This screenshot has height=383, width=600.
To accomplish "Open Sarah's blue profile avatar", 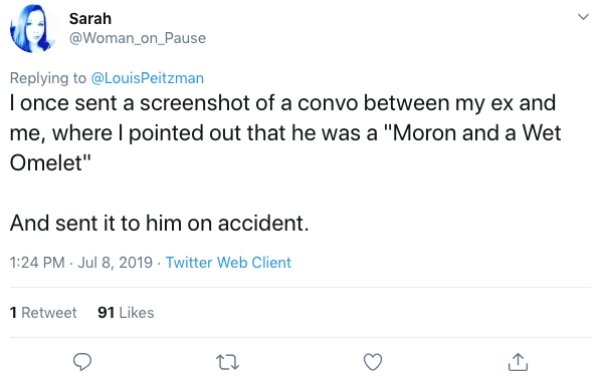I will (33, 29).
